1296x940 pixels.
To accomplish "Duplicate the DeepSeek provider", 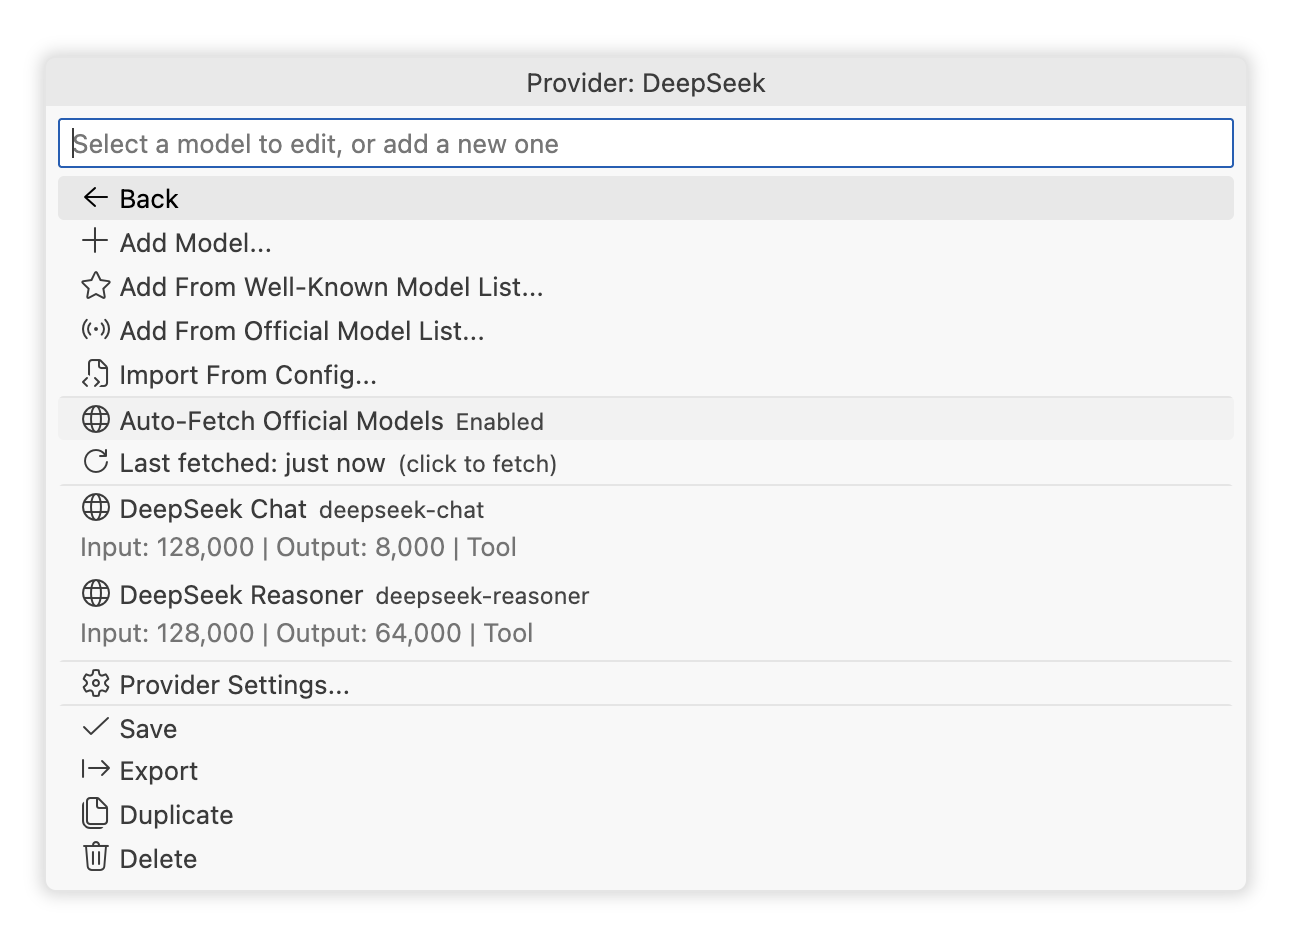I will [x=646, y=814].
